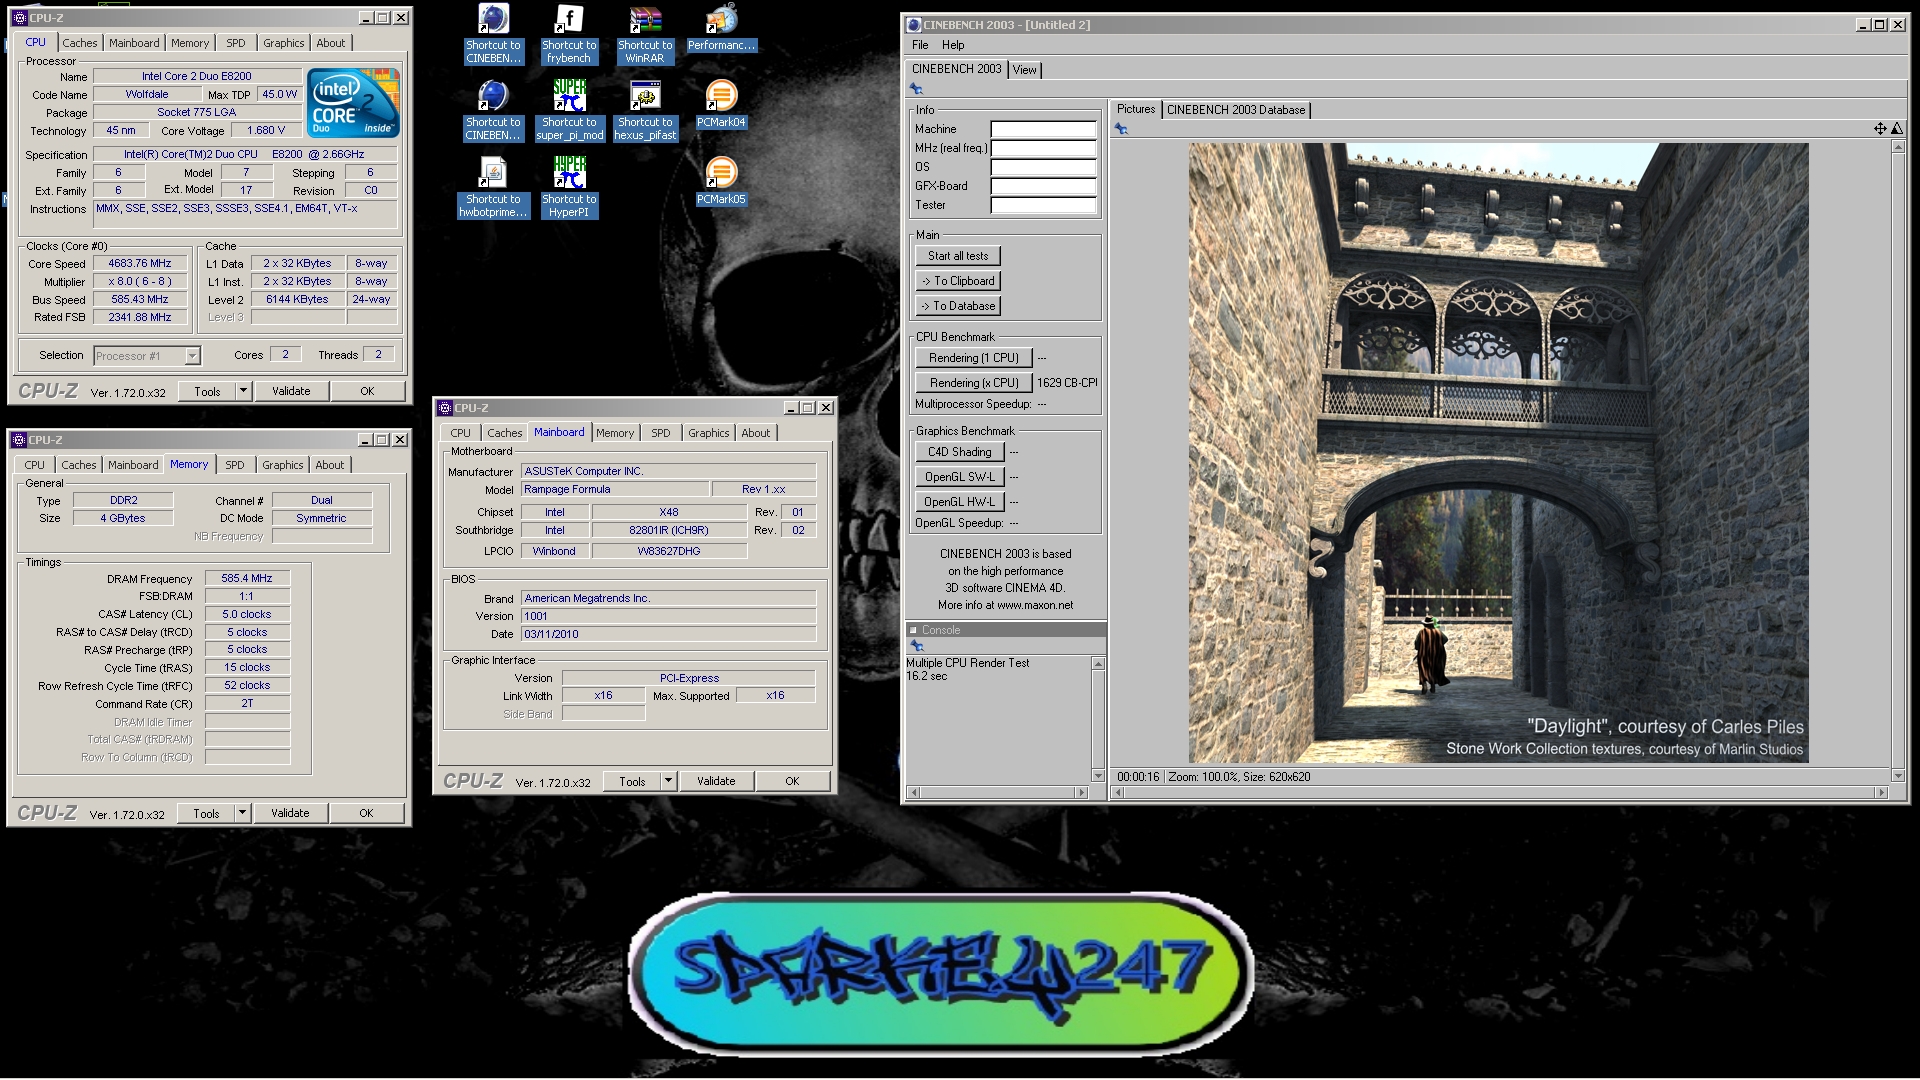Screen dimensions: 1920x1080
Task: Open the Tools dropdown arrow in the CPU-Z Mainboard window
Action: tap(668, 781)
